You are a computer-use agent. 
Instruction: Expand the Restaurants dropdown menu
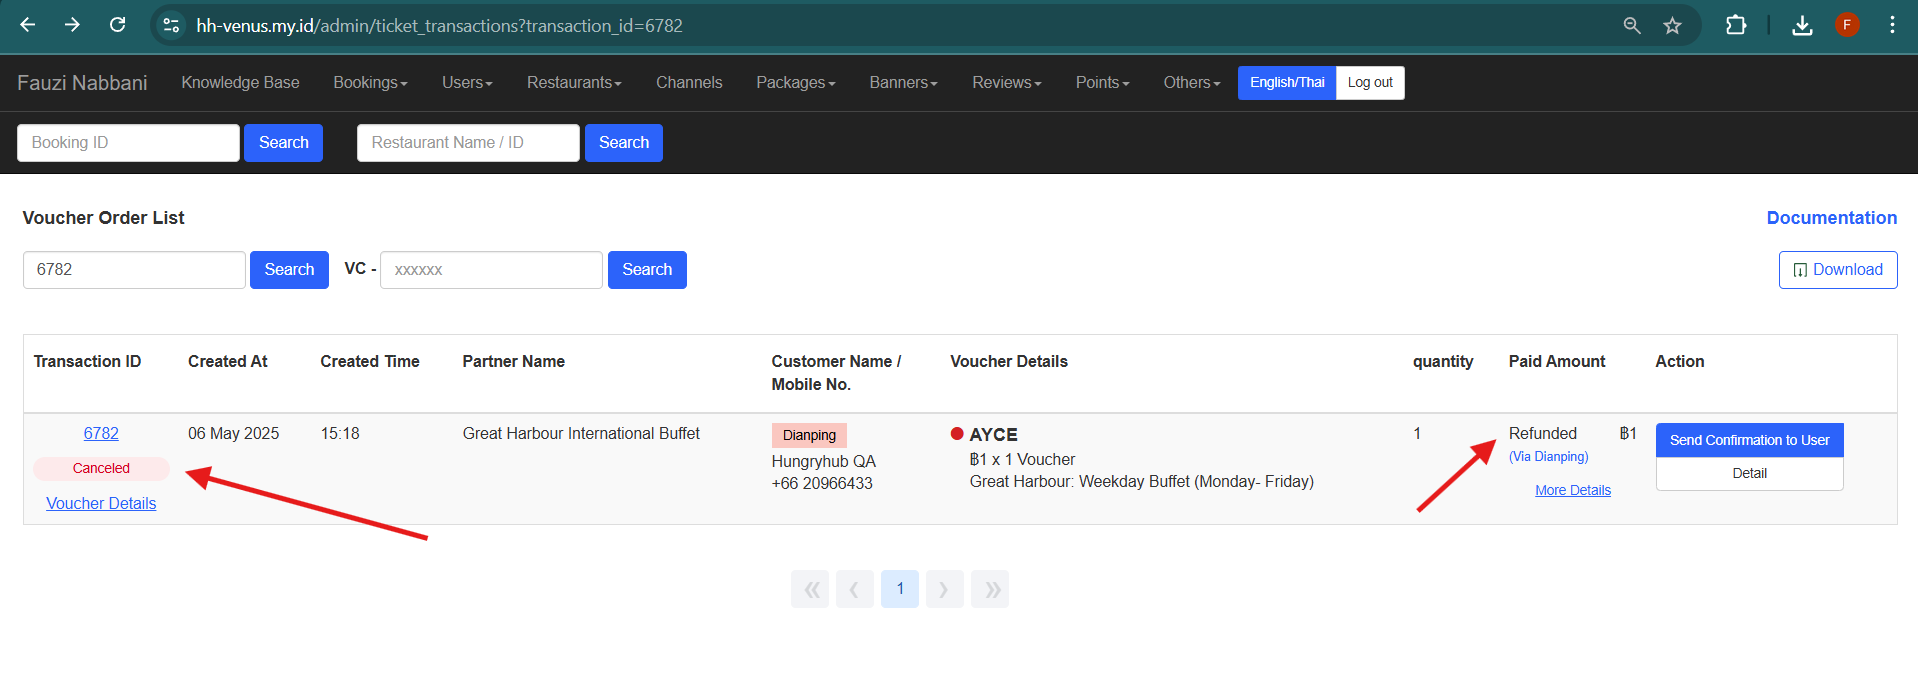[x=574, y=83]
